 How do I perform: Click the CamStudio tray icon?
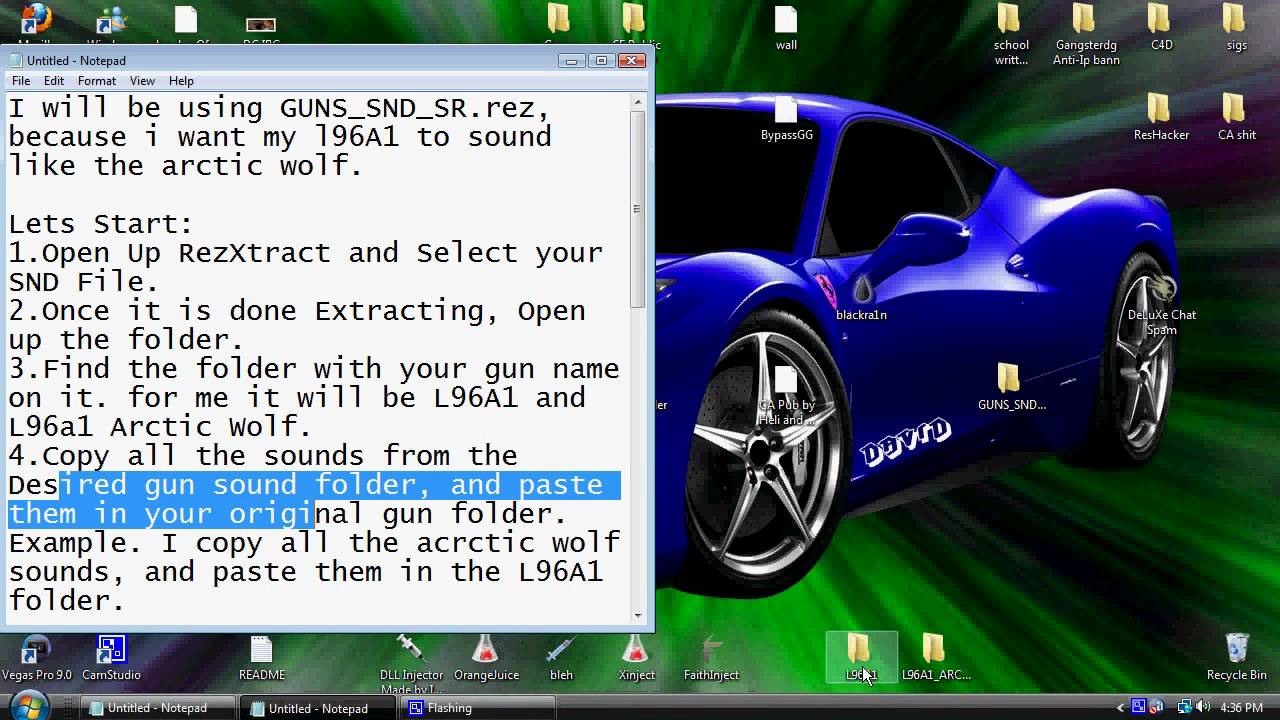point(1139,707)
